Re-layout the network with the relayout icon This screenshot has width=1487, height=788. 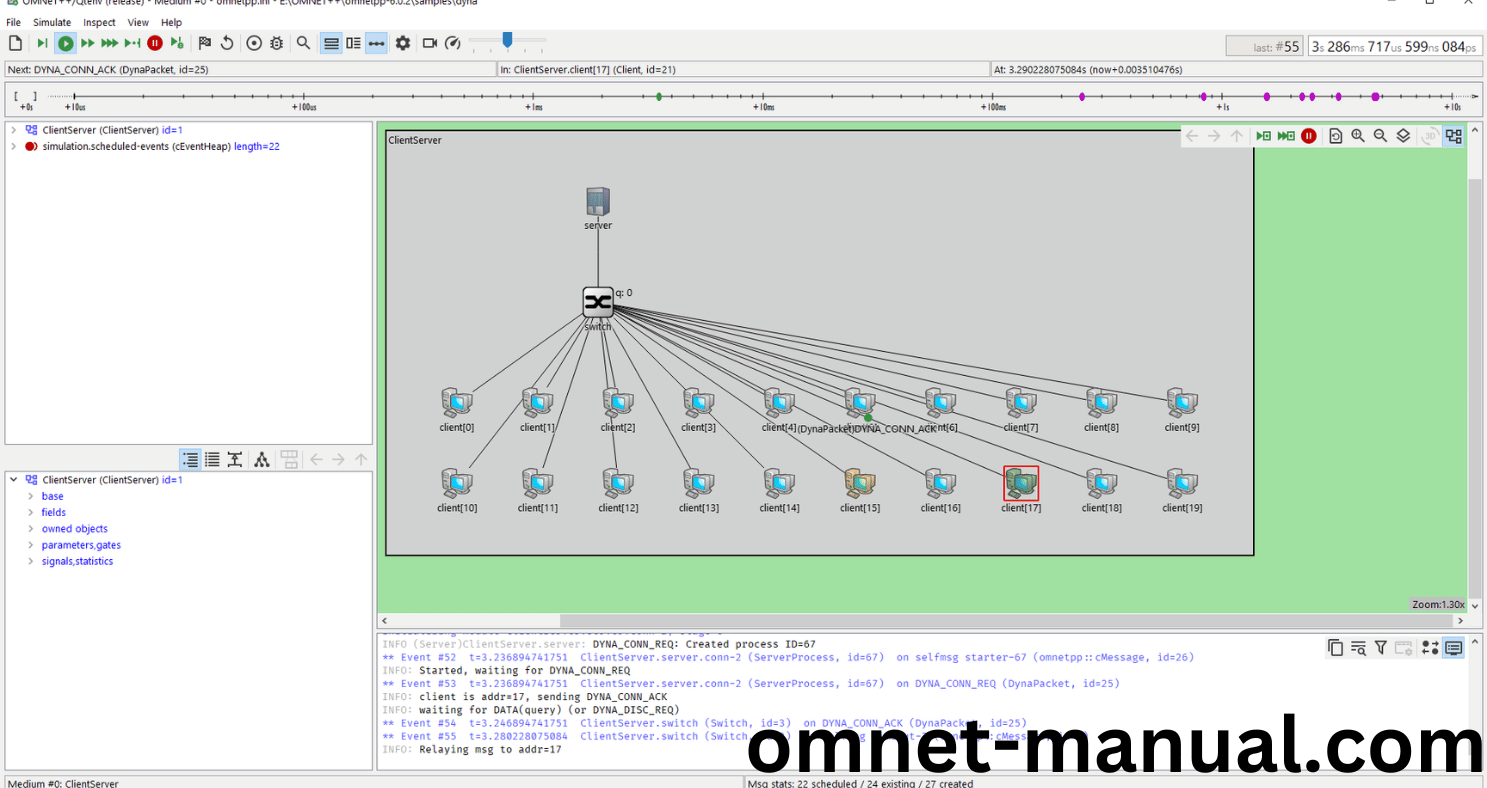1336,135
